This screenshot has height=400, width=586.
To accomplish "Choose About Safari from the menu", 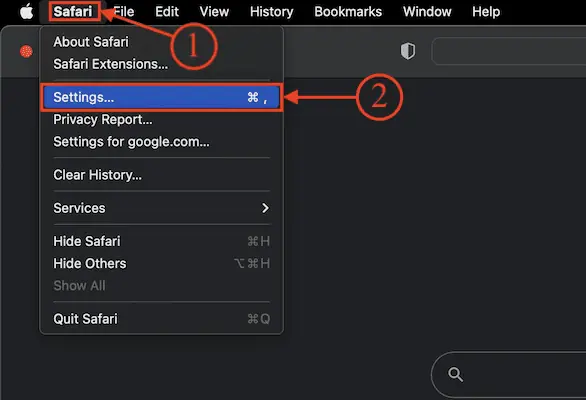I will [161, 42].
